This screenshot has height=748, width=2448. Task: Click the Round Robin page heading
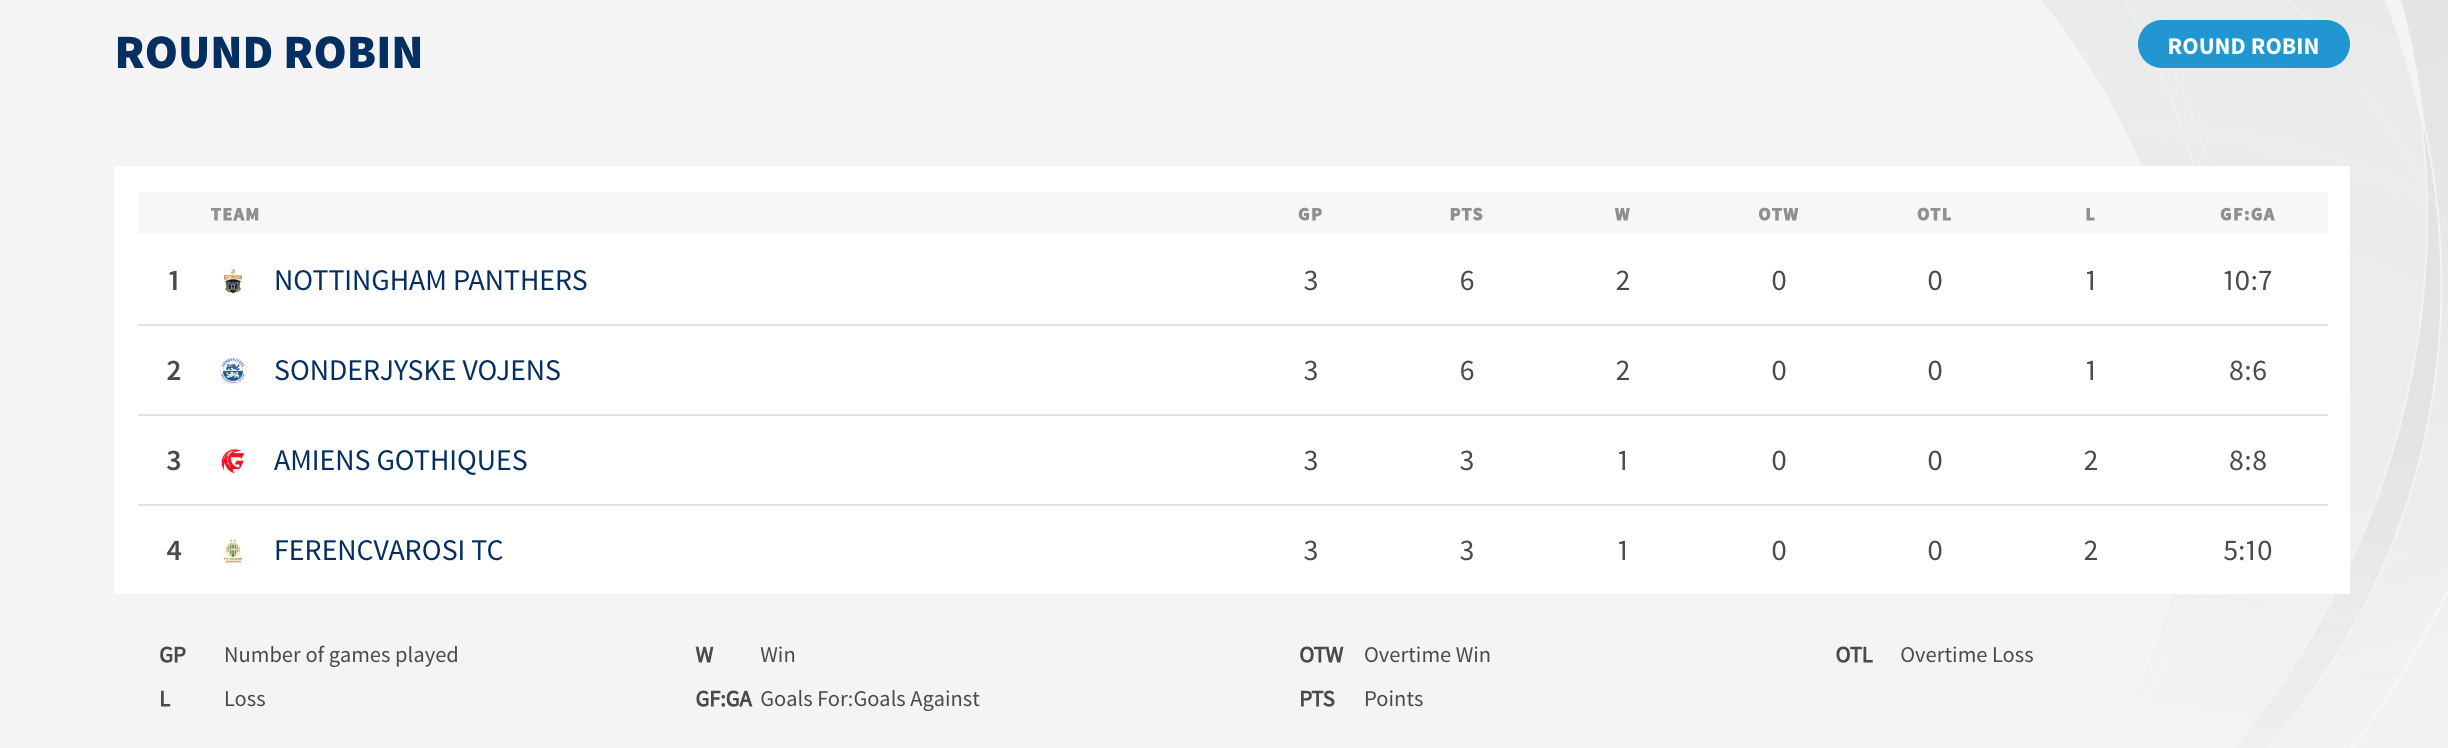pos(269,52)
